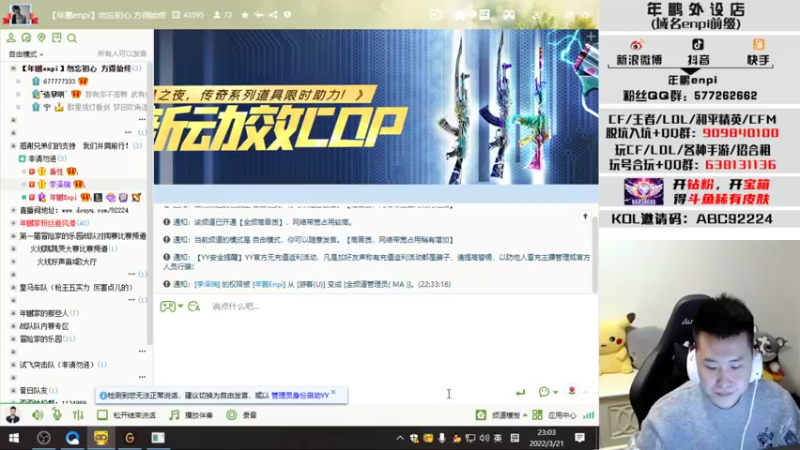
Task: Collapse the 【年鹏enpi】勿忘初心 channel node
Action: point(13,68)
